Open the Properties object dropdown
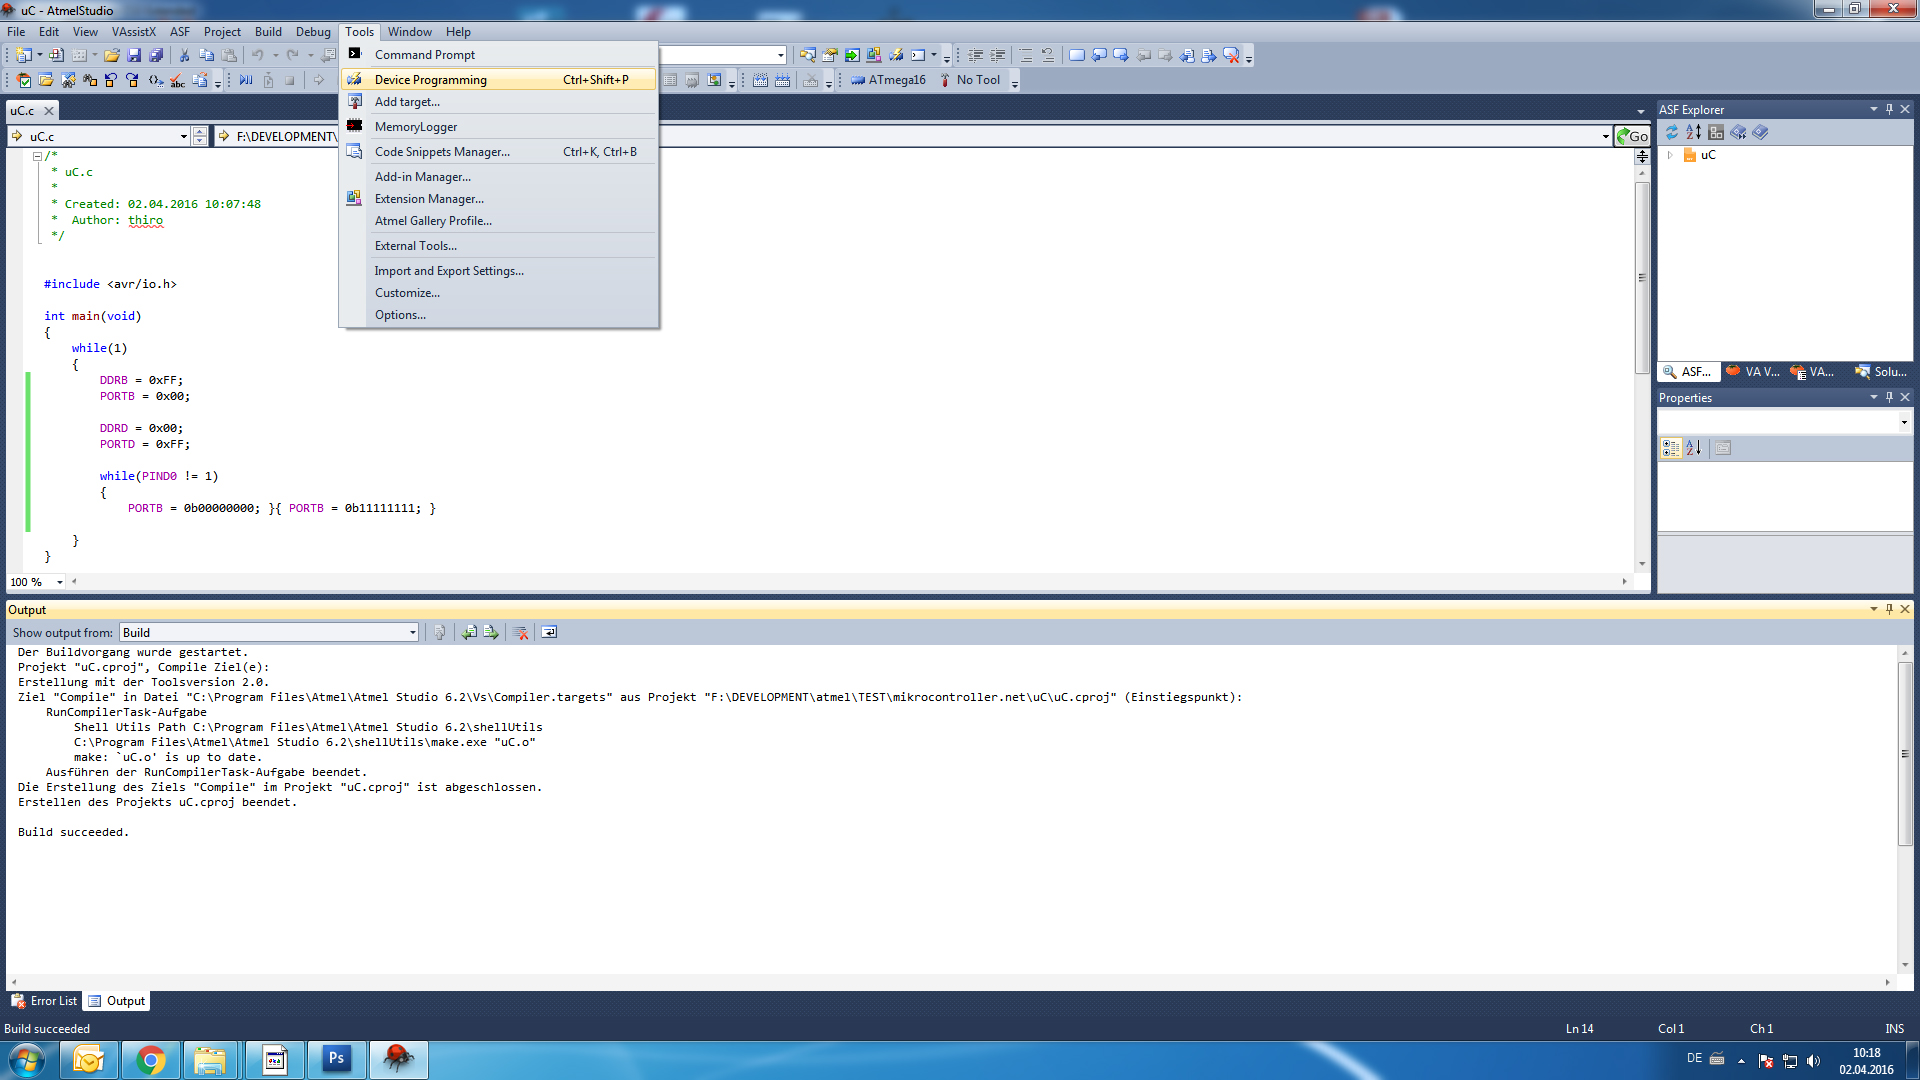The width and height of the screenshot is (1920, 1080). [1904, 422]
